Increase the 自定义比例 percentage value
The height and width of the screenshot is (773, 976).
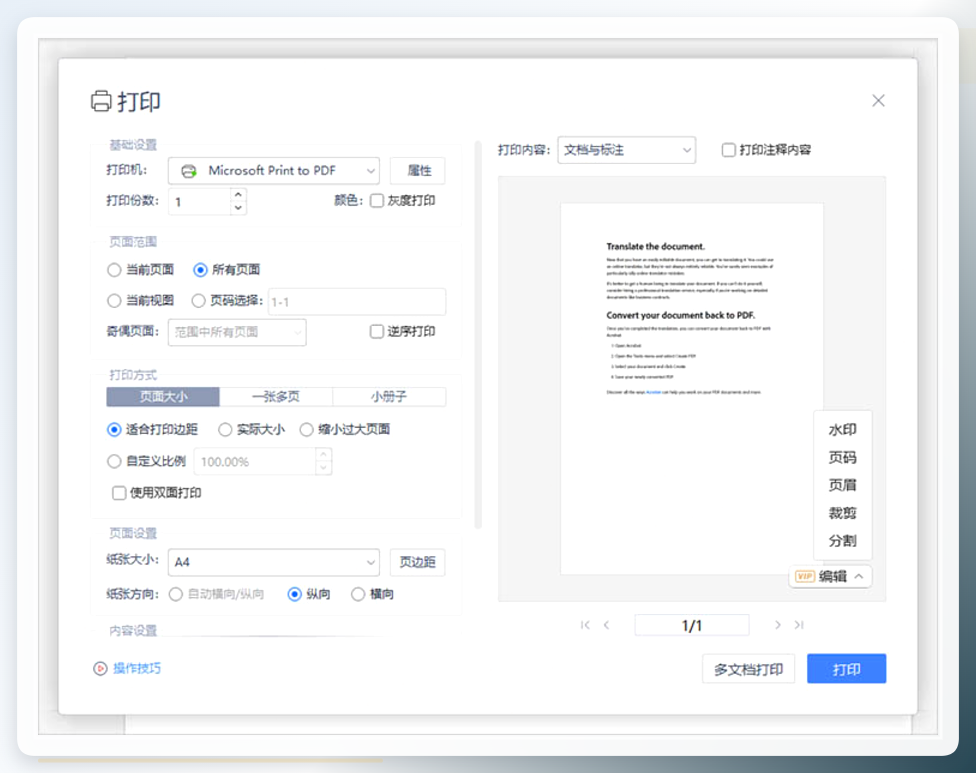(x=324, y=455)
